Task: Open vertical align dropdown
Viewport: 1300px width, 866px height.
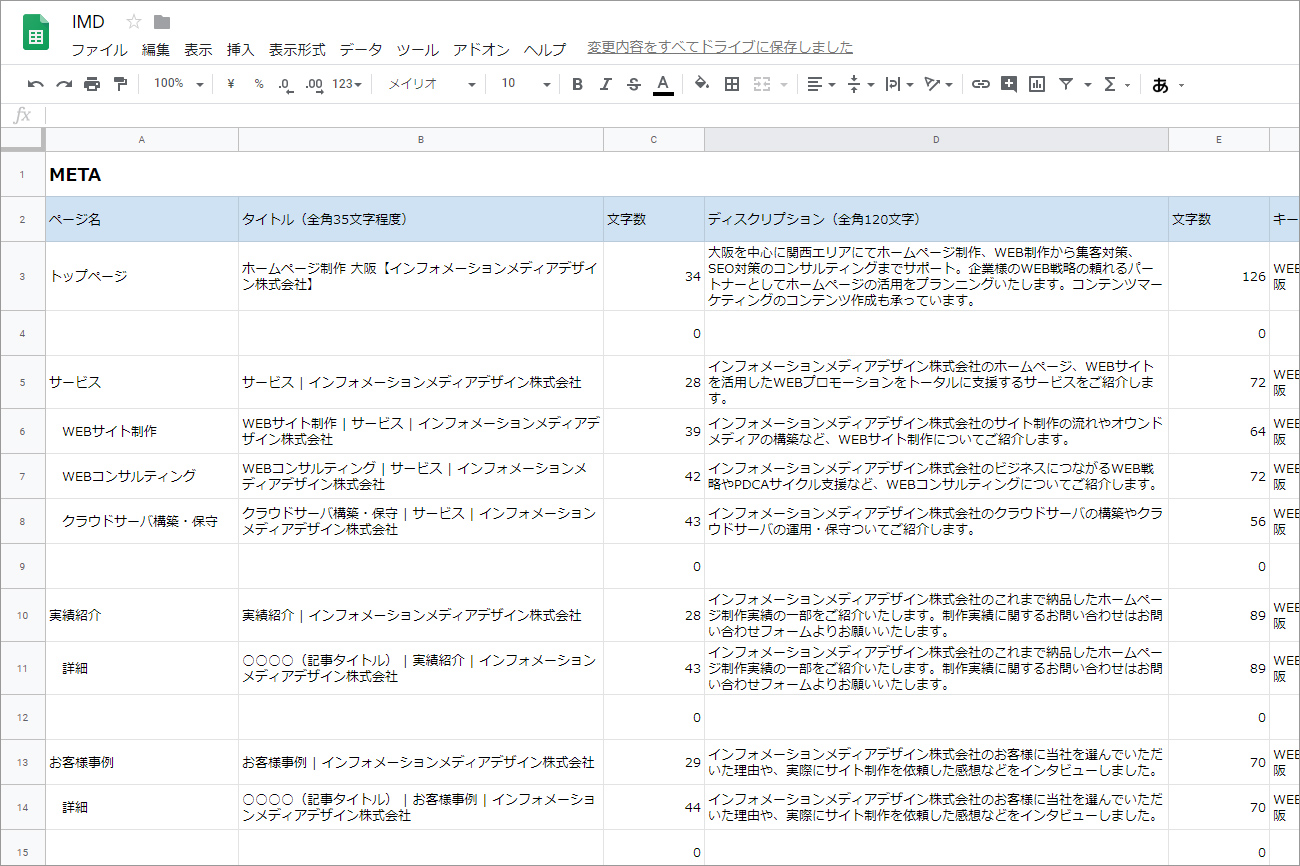Action: point(860,84)
